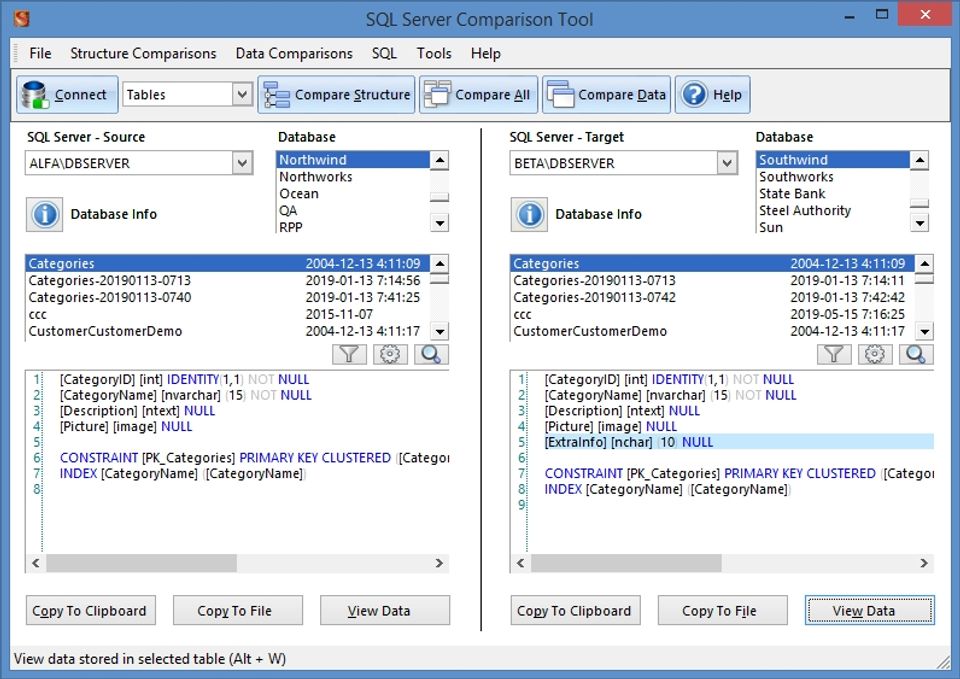Select Ocean source database

pyautogui.click(x=353, y=193)
